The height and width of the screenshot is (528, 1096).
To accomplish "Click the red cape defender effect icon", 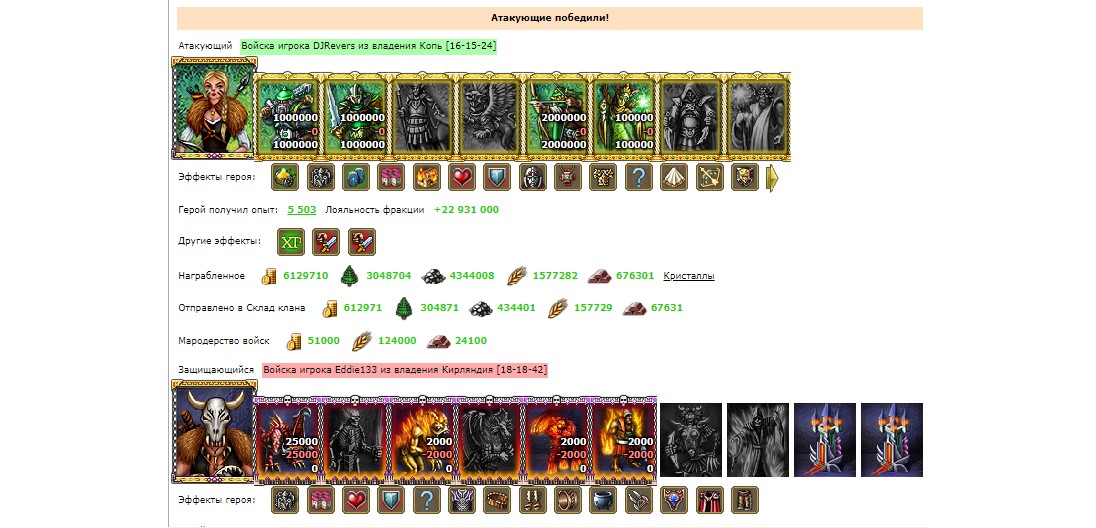I will click(709, 500).
